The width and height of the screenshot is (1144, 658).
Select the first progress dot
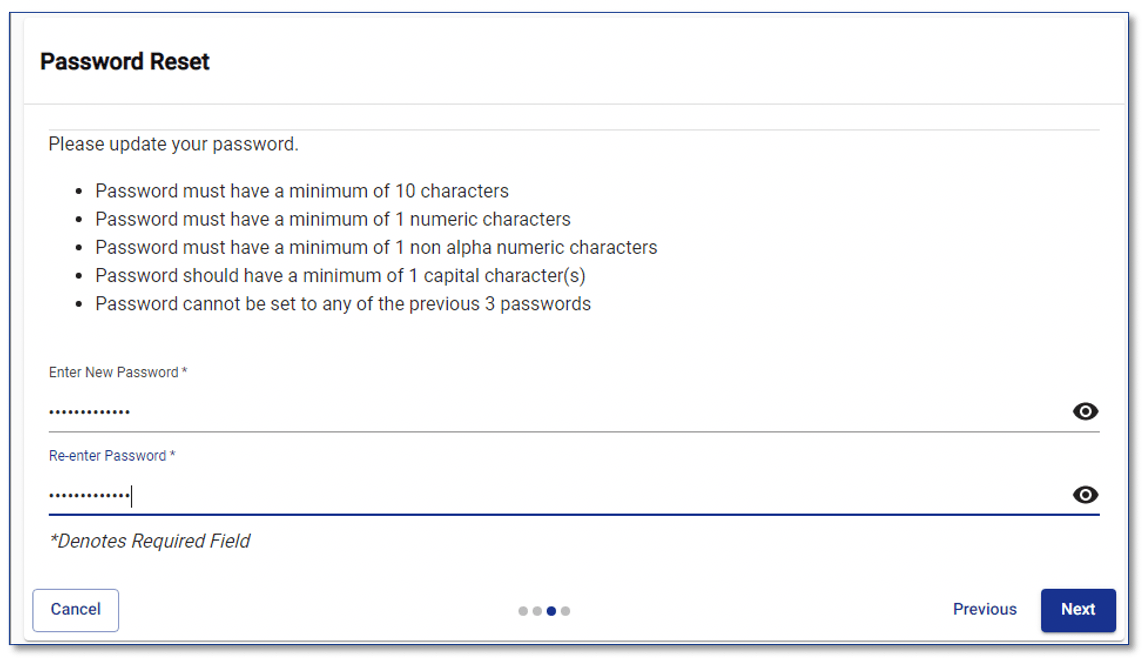tap(523, 610)
